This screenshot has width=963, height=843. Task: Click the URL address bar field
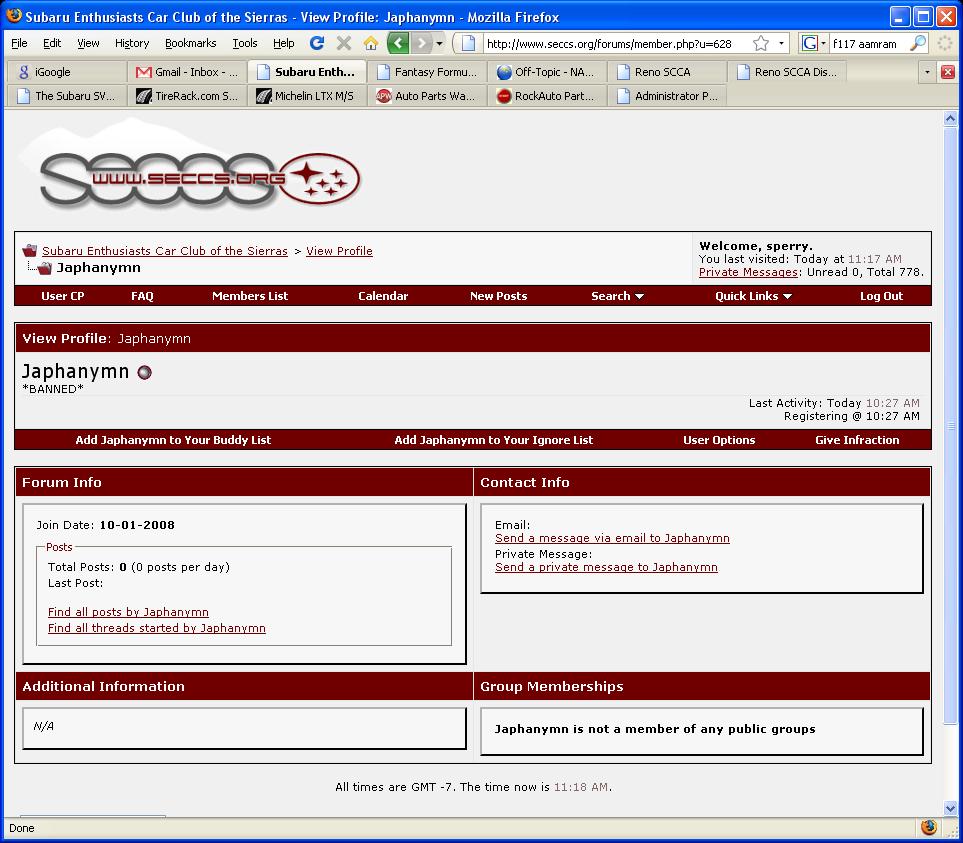tap(615, 43)
